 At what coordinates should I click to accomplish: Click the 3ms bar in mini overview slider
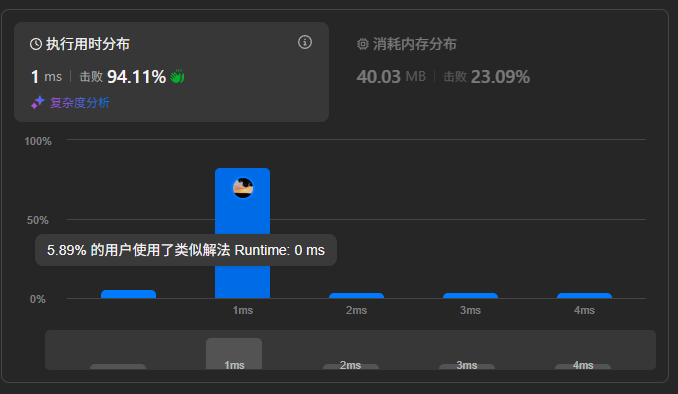pyautogui.click(x=467, y=366)
